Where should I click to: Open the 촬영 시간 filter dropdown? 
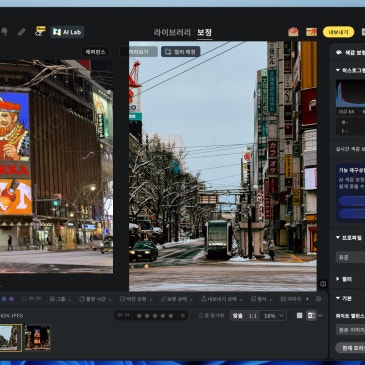pos(95,299)
